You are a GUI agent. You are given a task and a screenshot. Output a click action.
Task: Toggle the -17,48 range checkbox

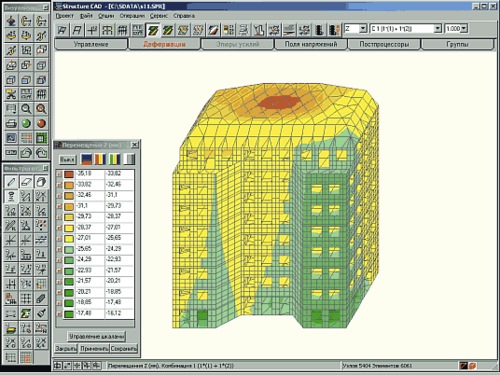59,314
